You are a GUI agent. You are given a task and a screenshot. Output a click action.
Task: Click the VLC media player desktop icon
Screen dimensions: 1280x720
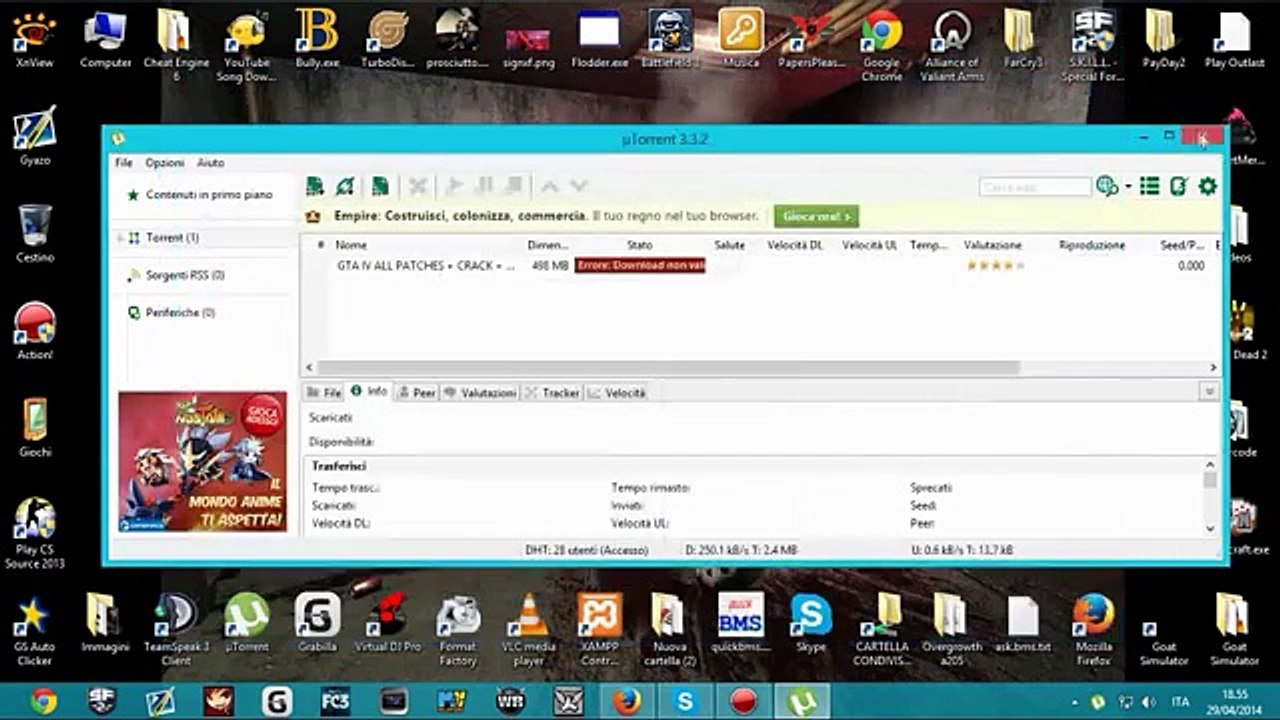(x=529, y=629)
